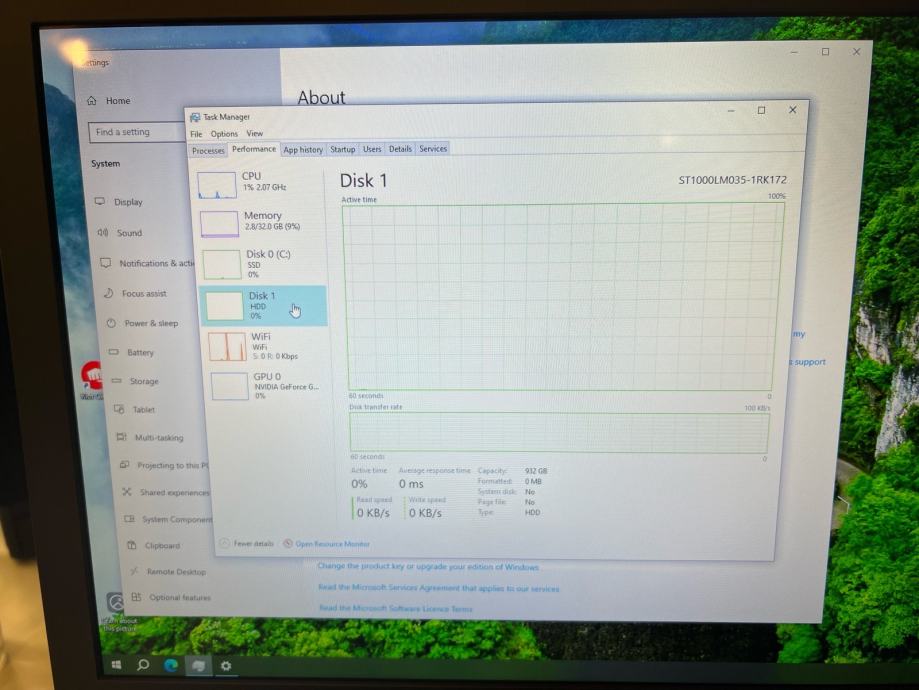Open the Options menu in Task Manager
Viewport: 919px width, 690px height.
click(224, 134)
